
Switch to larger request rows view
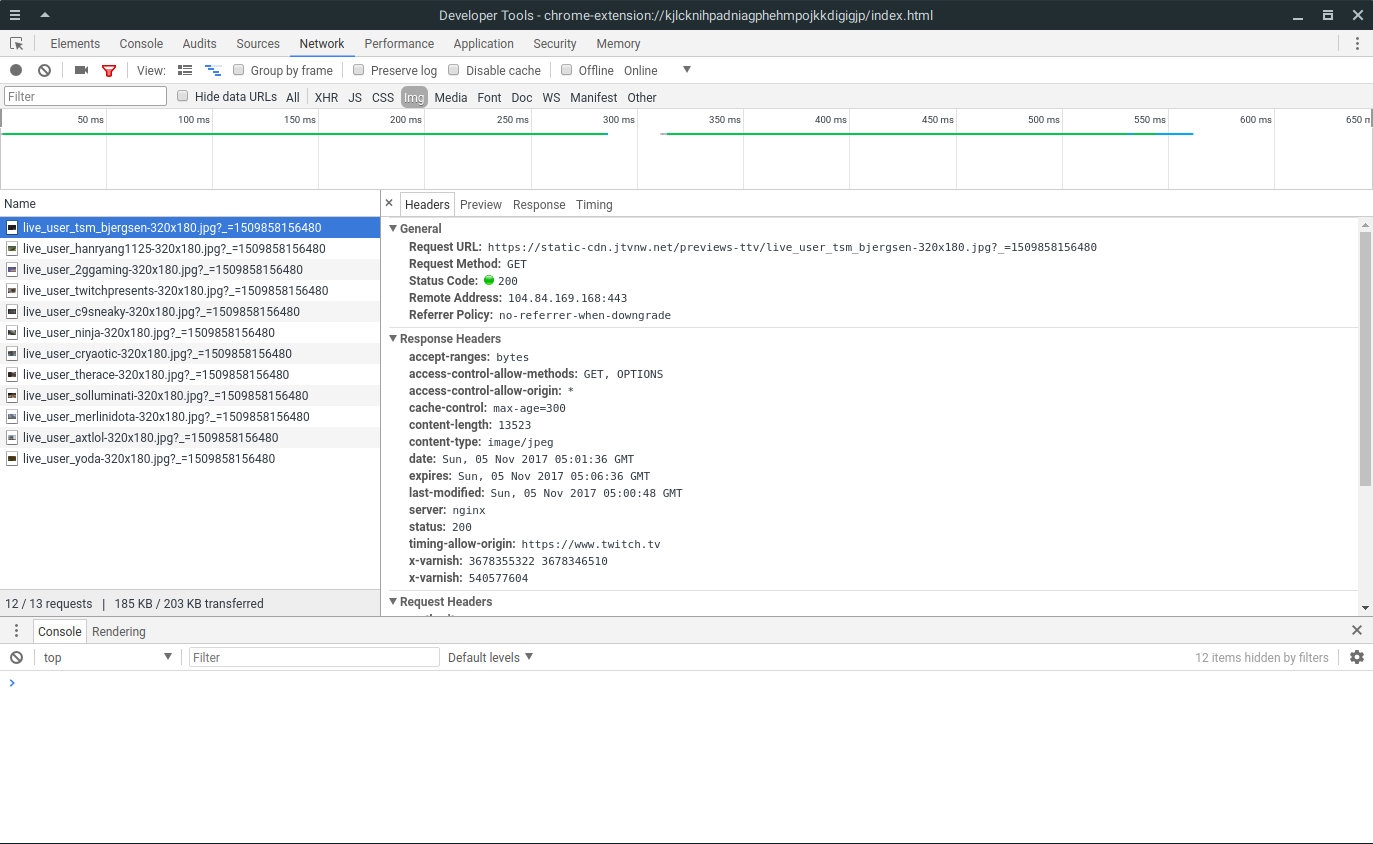185,70
